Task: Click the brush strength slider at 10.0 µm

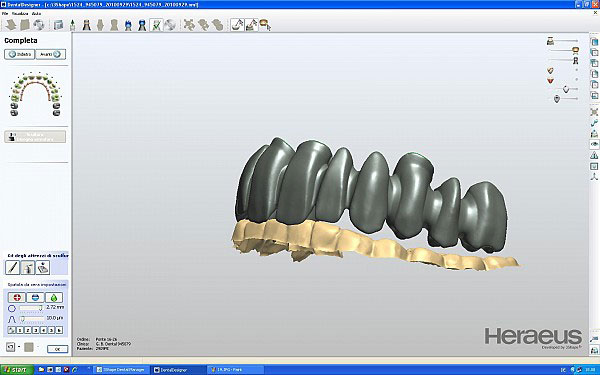Action: (x=31, y=319)
